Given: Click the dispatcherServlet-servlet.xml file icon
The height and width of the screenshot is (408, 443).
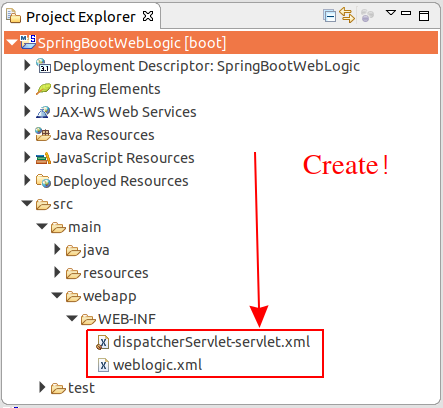Looking at the screenshot, I should pyautogui.click(x=103, y=342).
